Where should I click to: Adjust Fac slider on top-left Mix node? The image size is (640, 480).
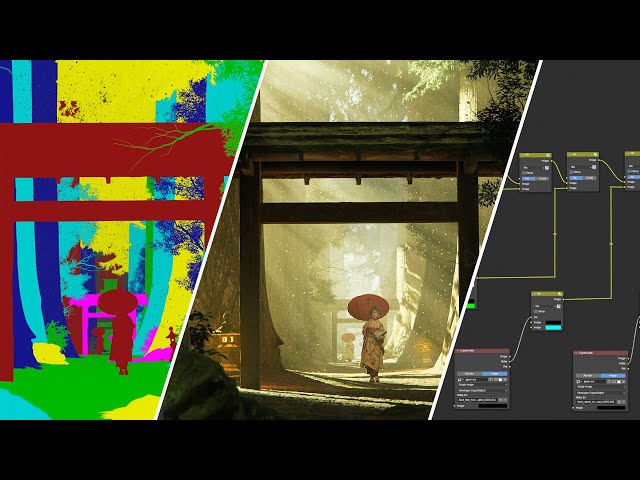point(535,179)
